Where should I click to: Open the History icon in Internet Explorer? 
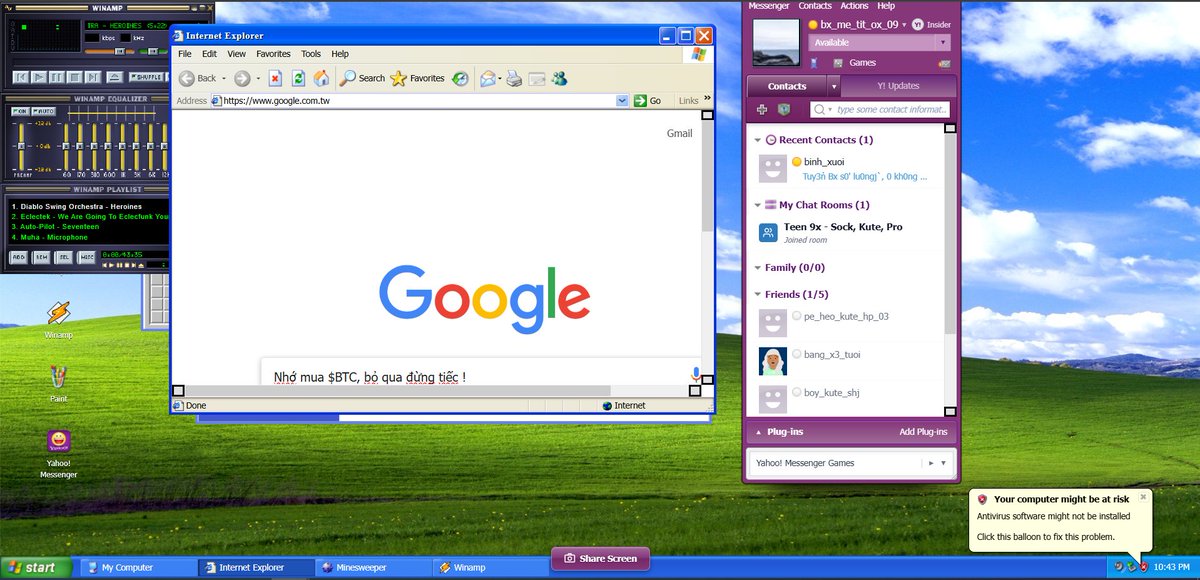pos(460,78)
